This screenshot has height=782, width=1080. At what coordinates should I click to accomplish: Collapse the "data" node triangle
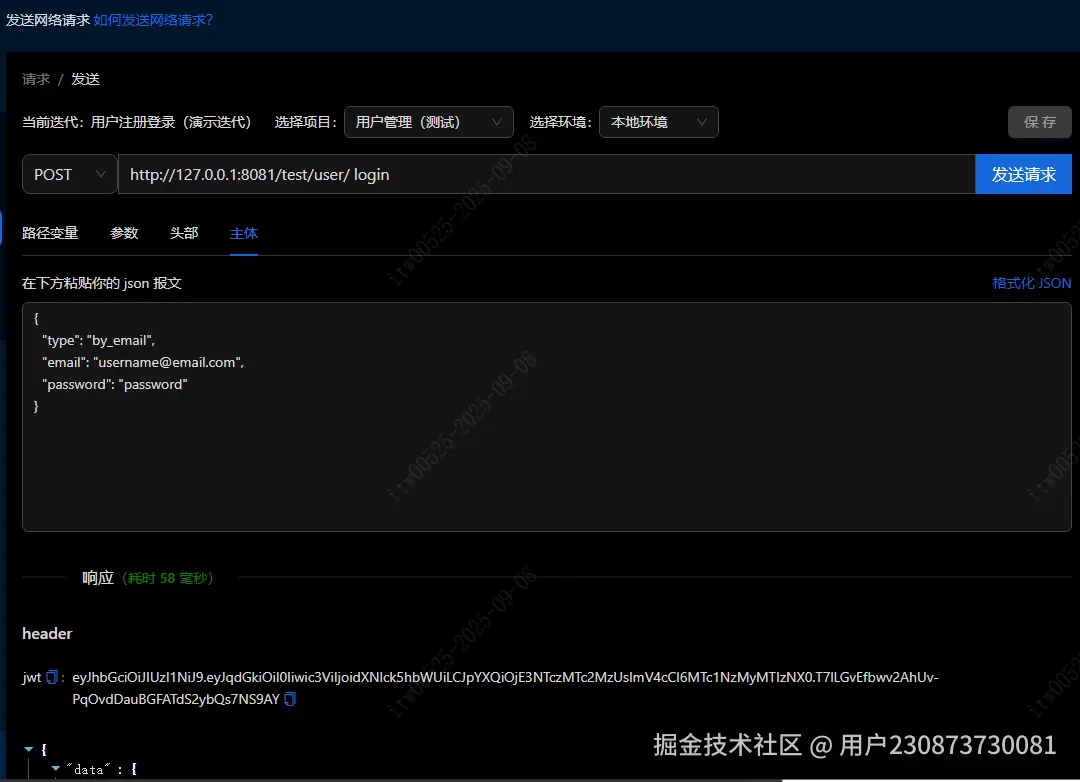pyautogui.click(x=56, y=768)
